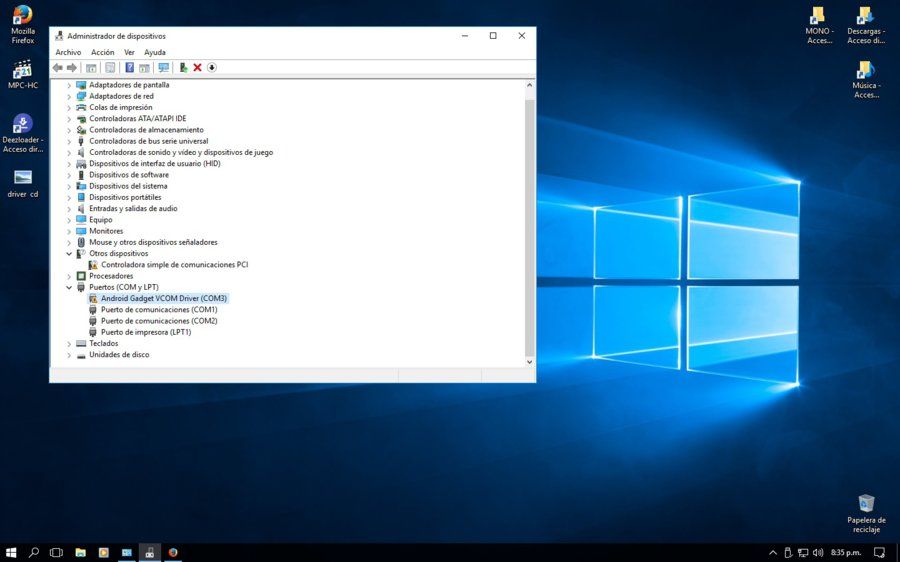
Task: Click the taskbar clock showing 8:35 p.m.
Action: 846,552
